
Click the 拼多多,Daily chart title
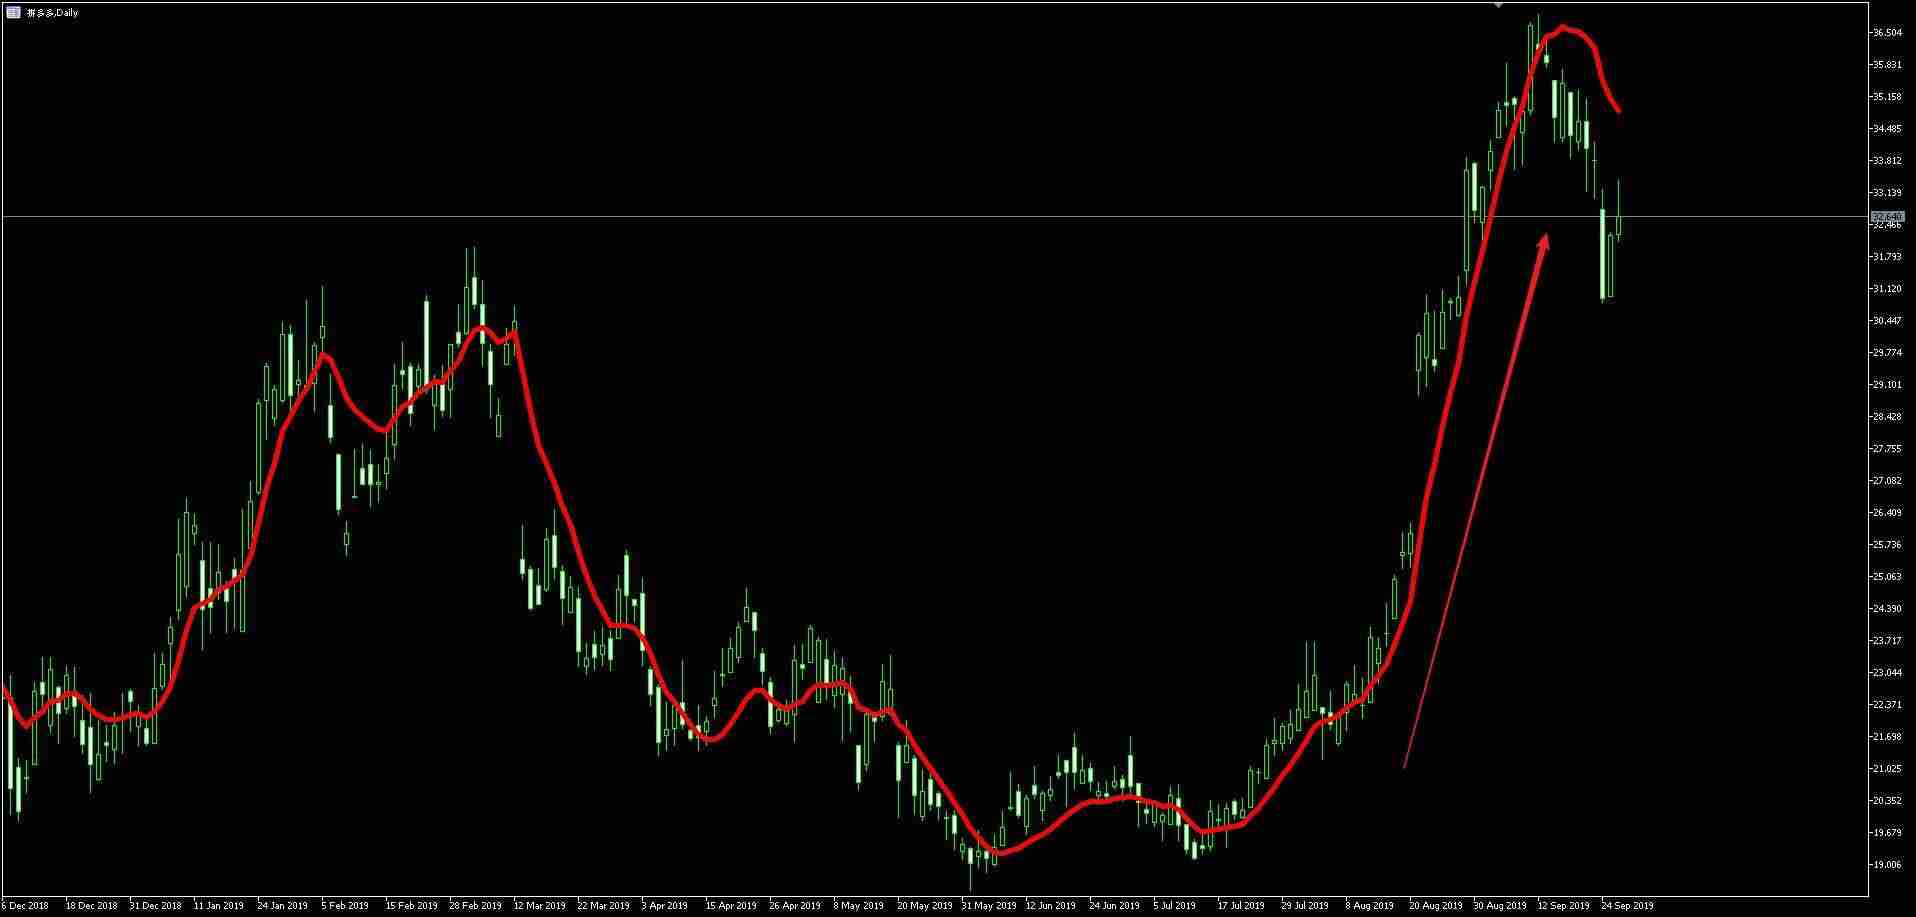52,13
